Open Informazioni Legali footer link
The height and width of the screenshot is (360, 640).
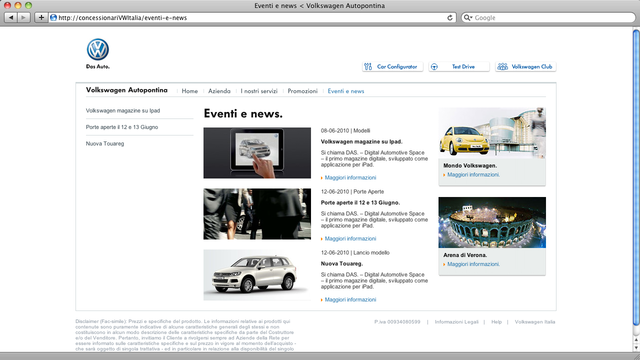point(456,322)
